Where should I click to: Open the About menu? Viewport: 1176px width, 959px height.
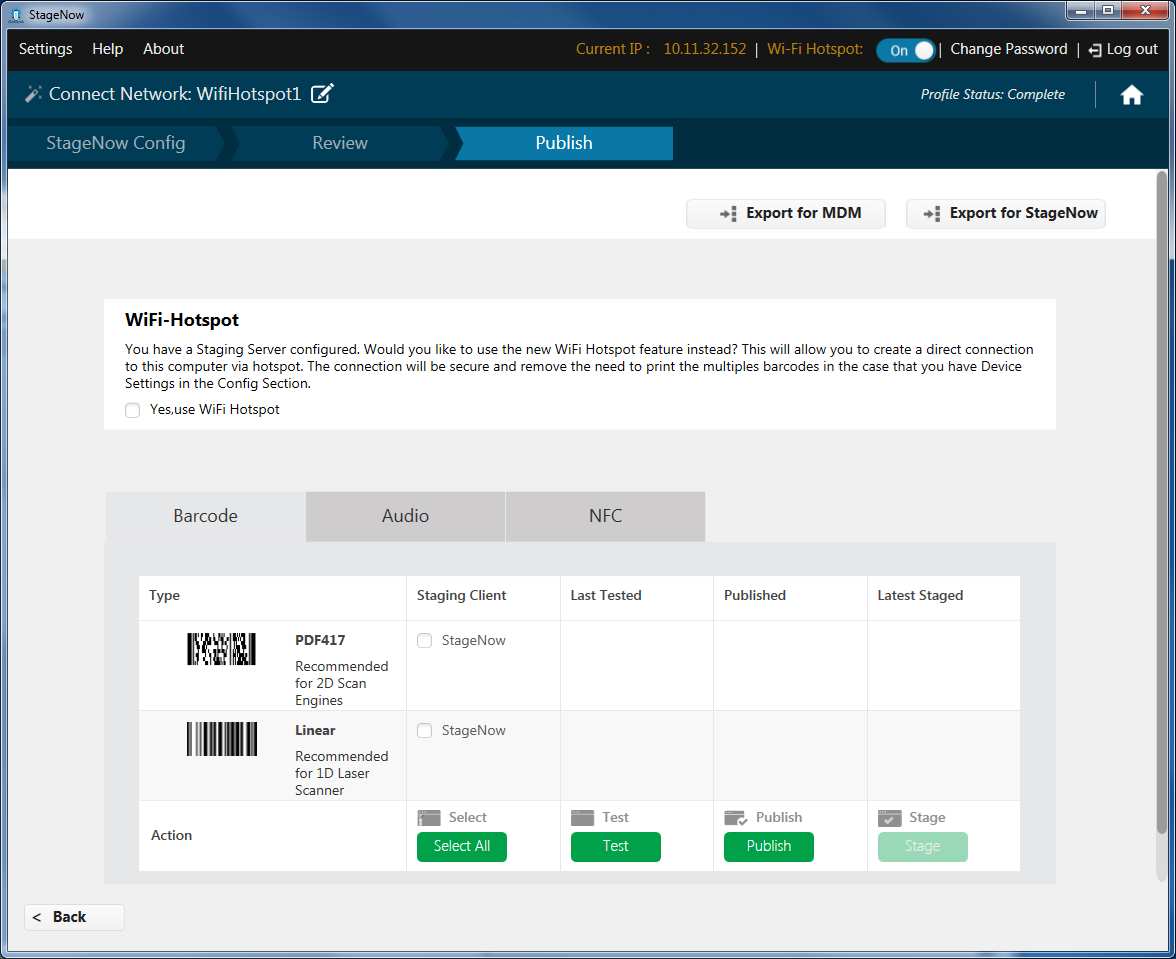pyautogui.click(x=163, y=49)
